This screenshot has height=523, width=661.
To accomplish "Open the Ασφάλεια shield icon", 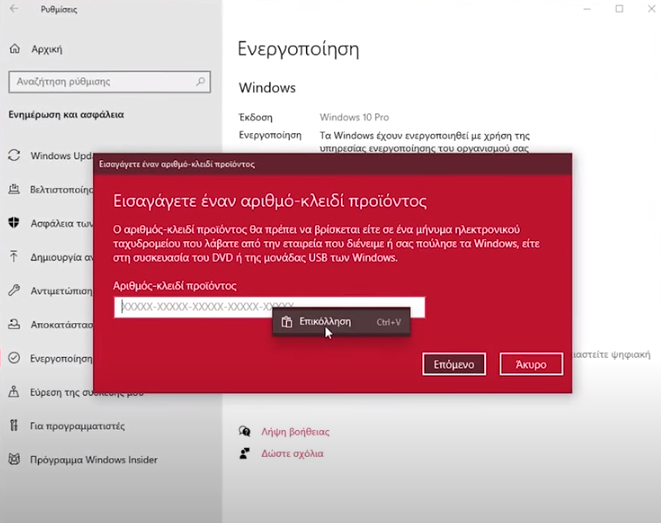I will pos(14,223).
